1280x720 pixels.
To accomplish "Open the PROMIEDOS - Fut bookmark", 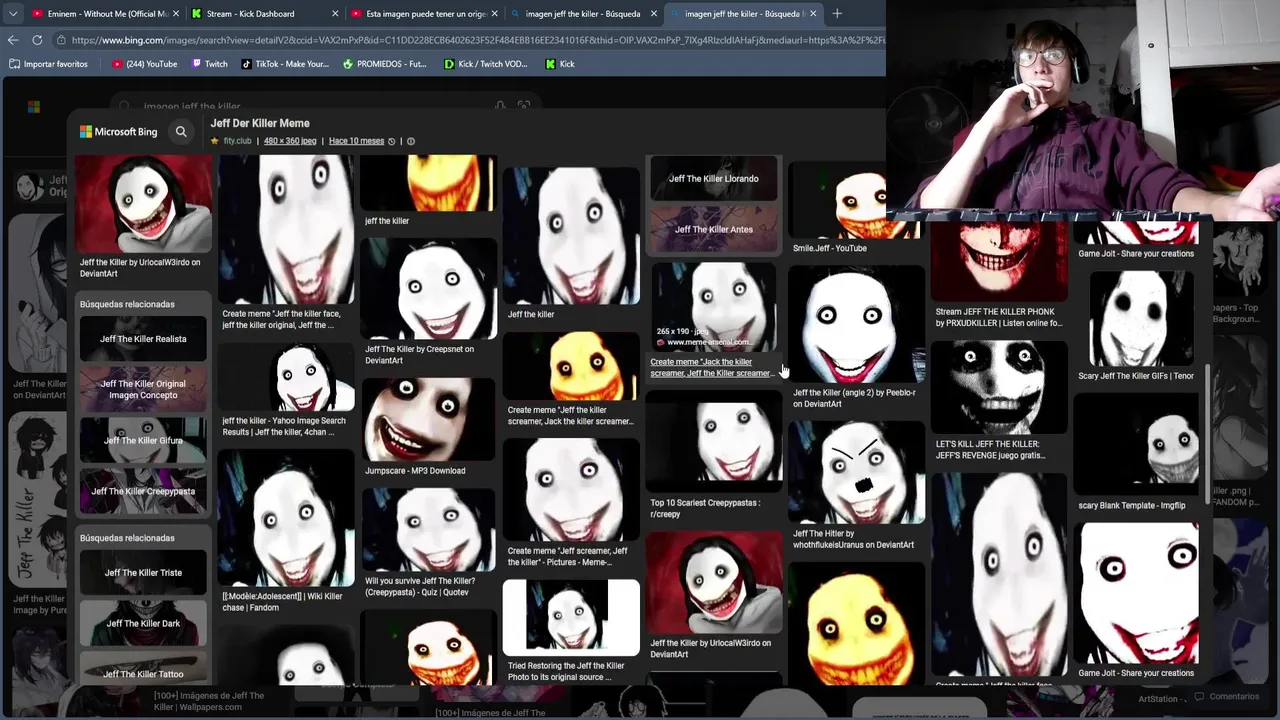I will 384,64.
